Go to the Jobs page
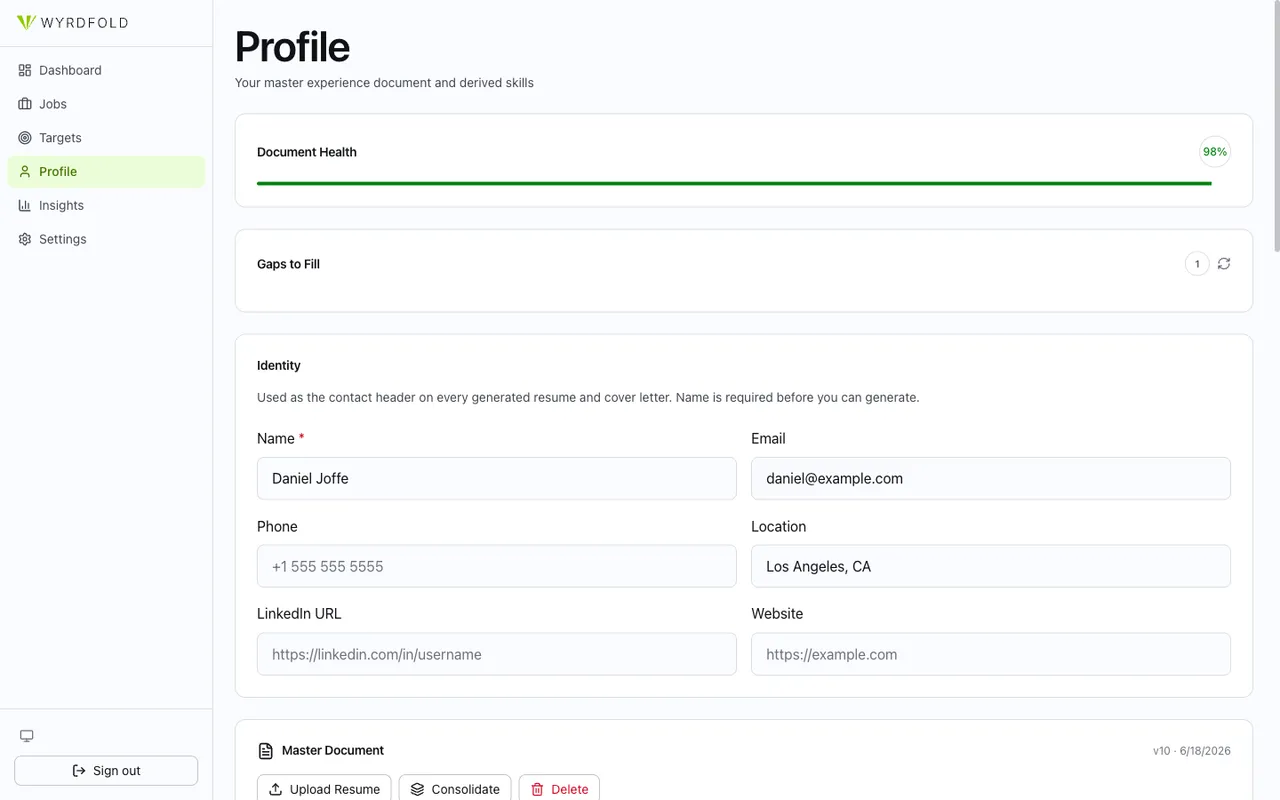1280x800 pixels. pyautogui.click(x=106, y=104)
